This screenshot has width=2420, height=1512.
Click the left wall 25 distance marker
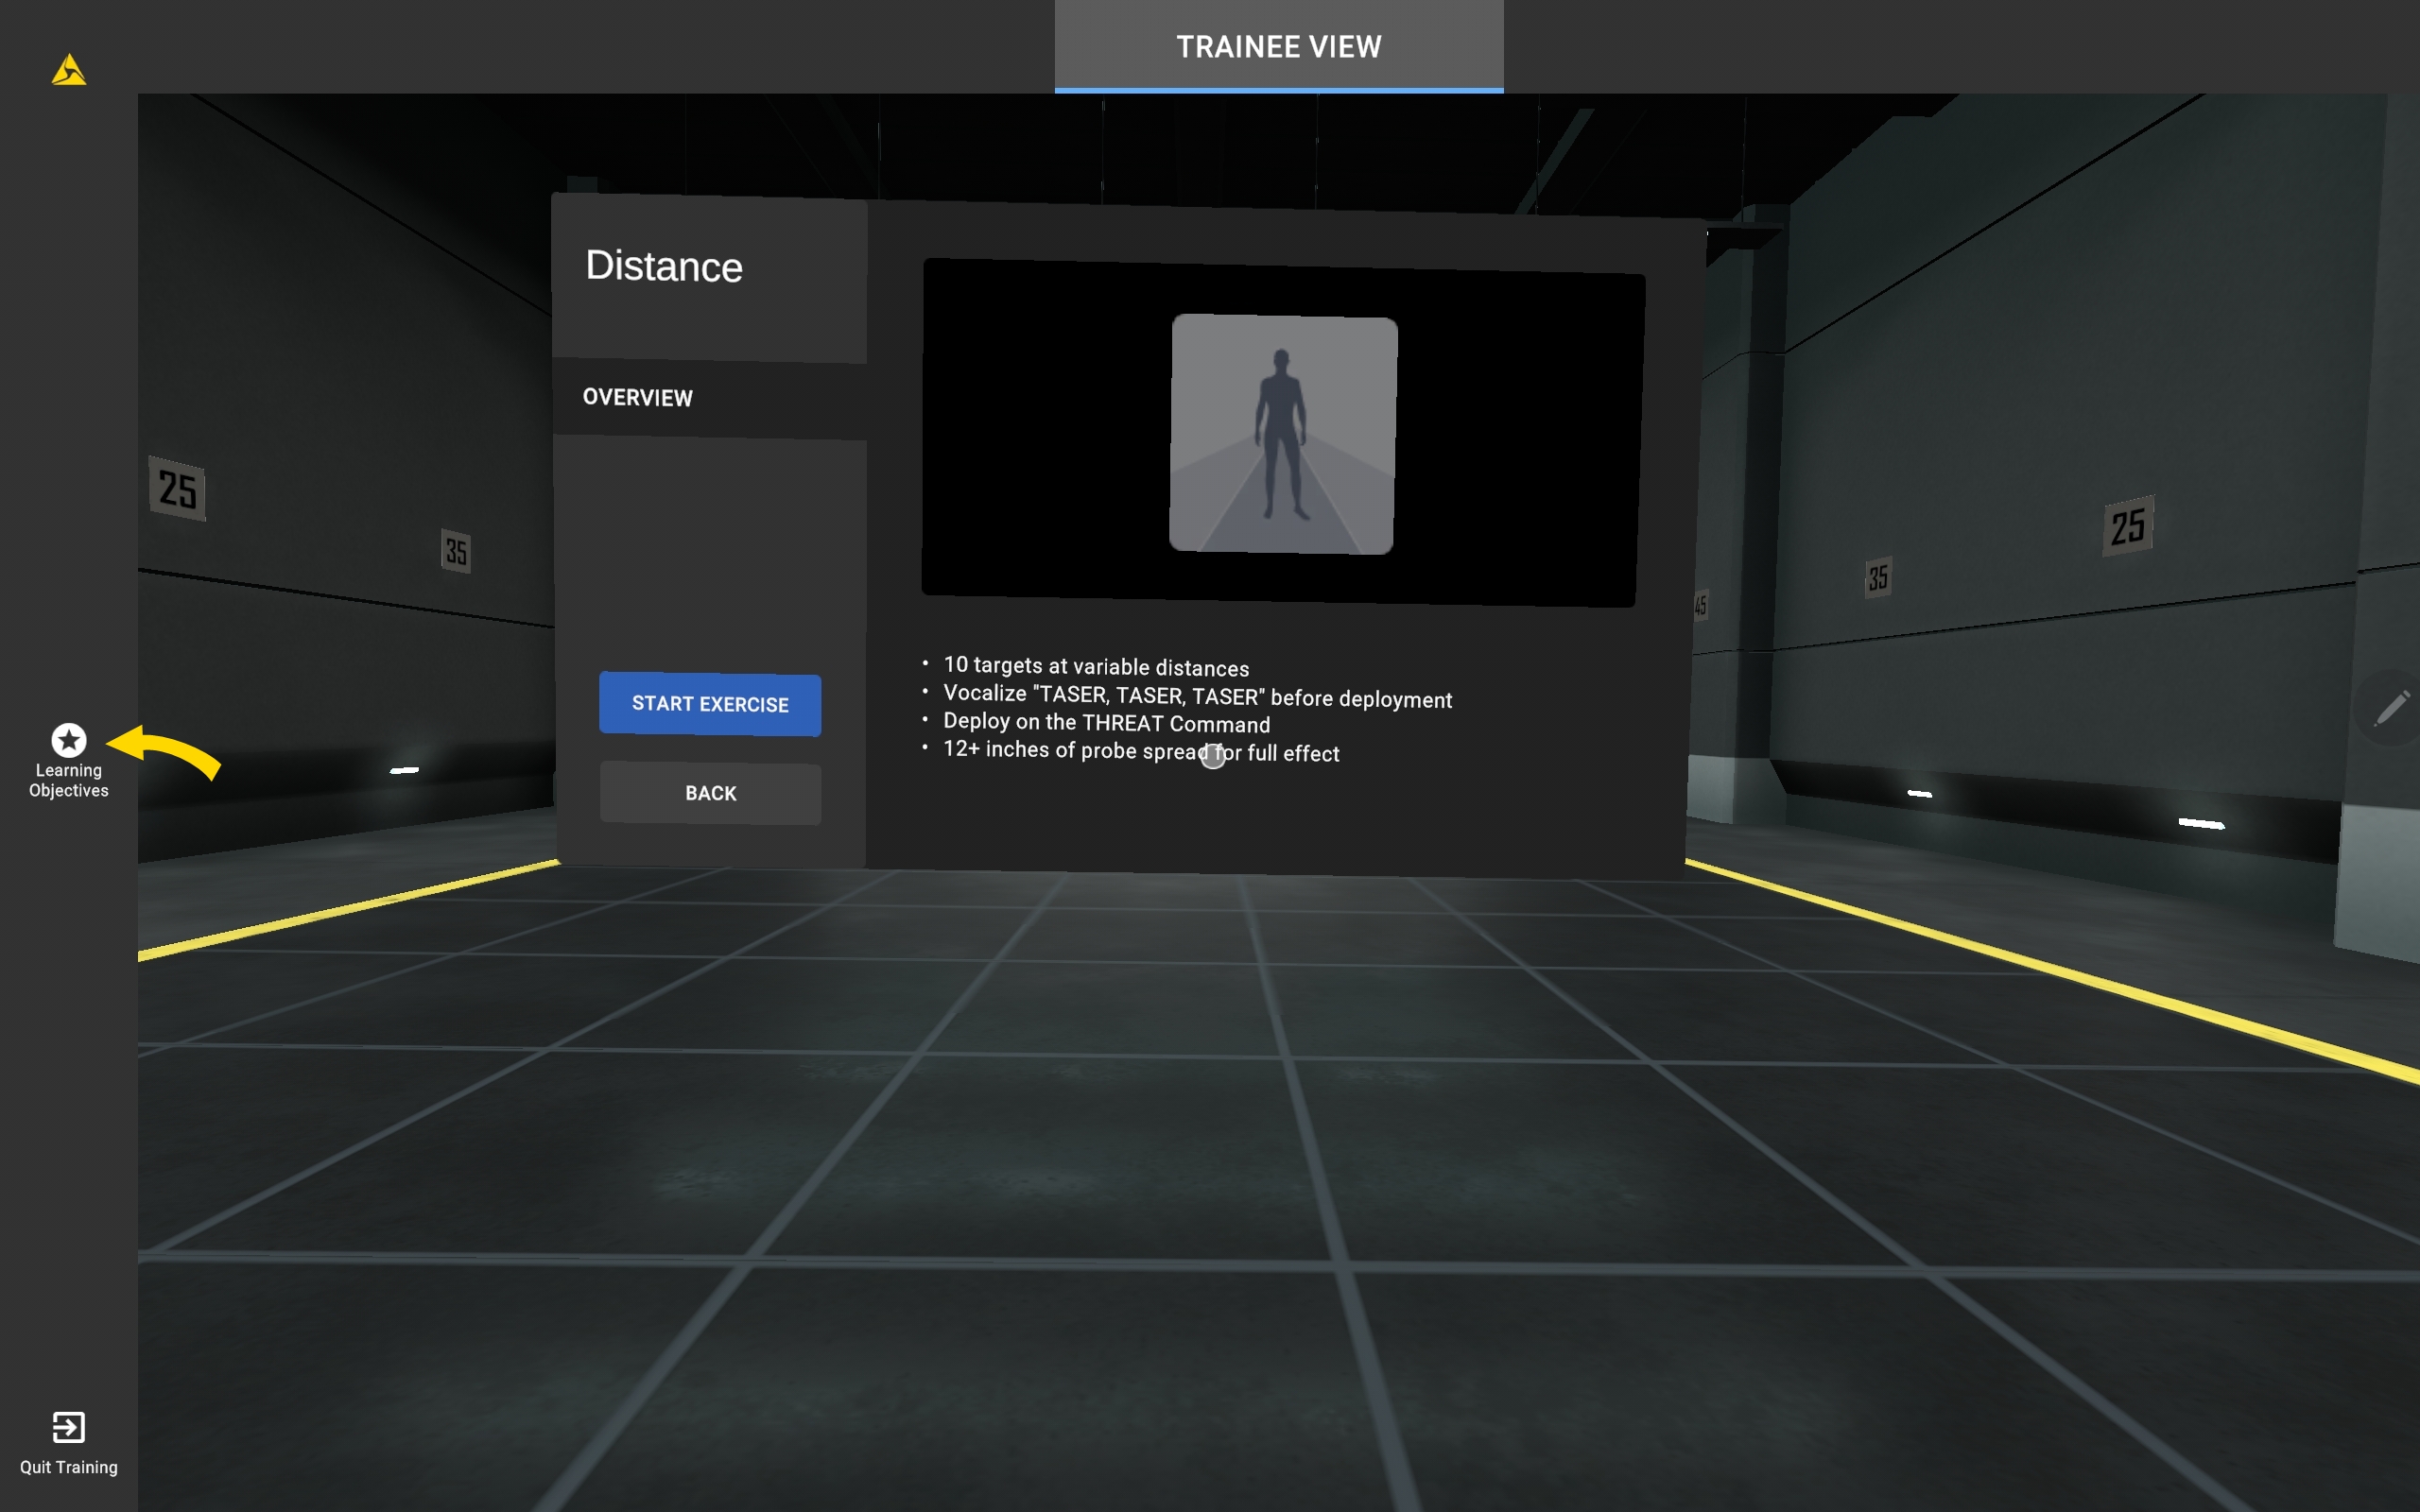(x=178, y=489)
